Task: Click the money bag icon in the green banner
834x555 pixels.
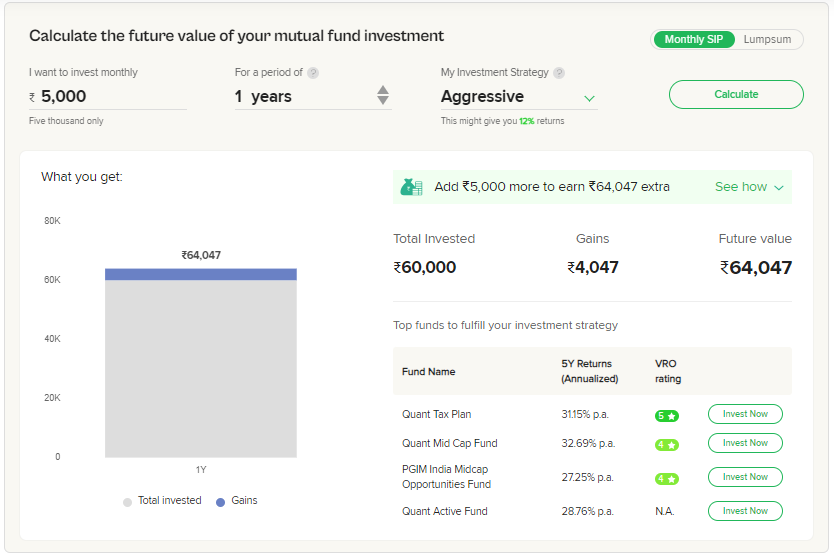Action: tap(411, 187)
